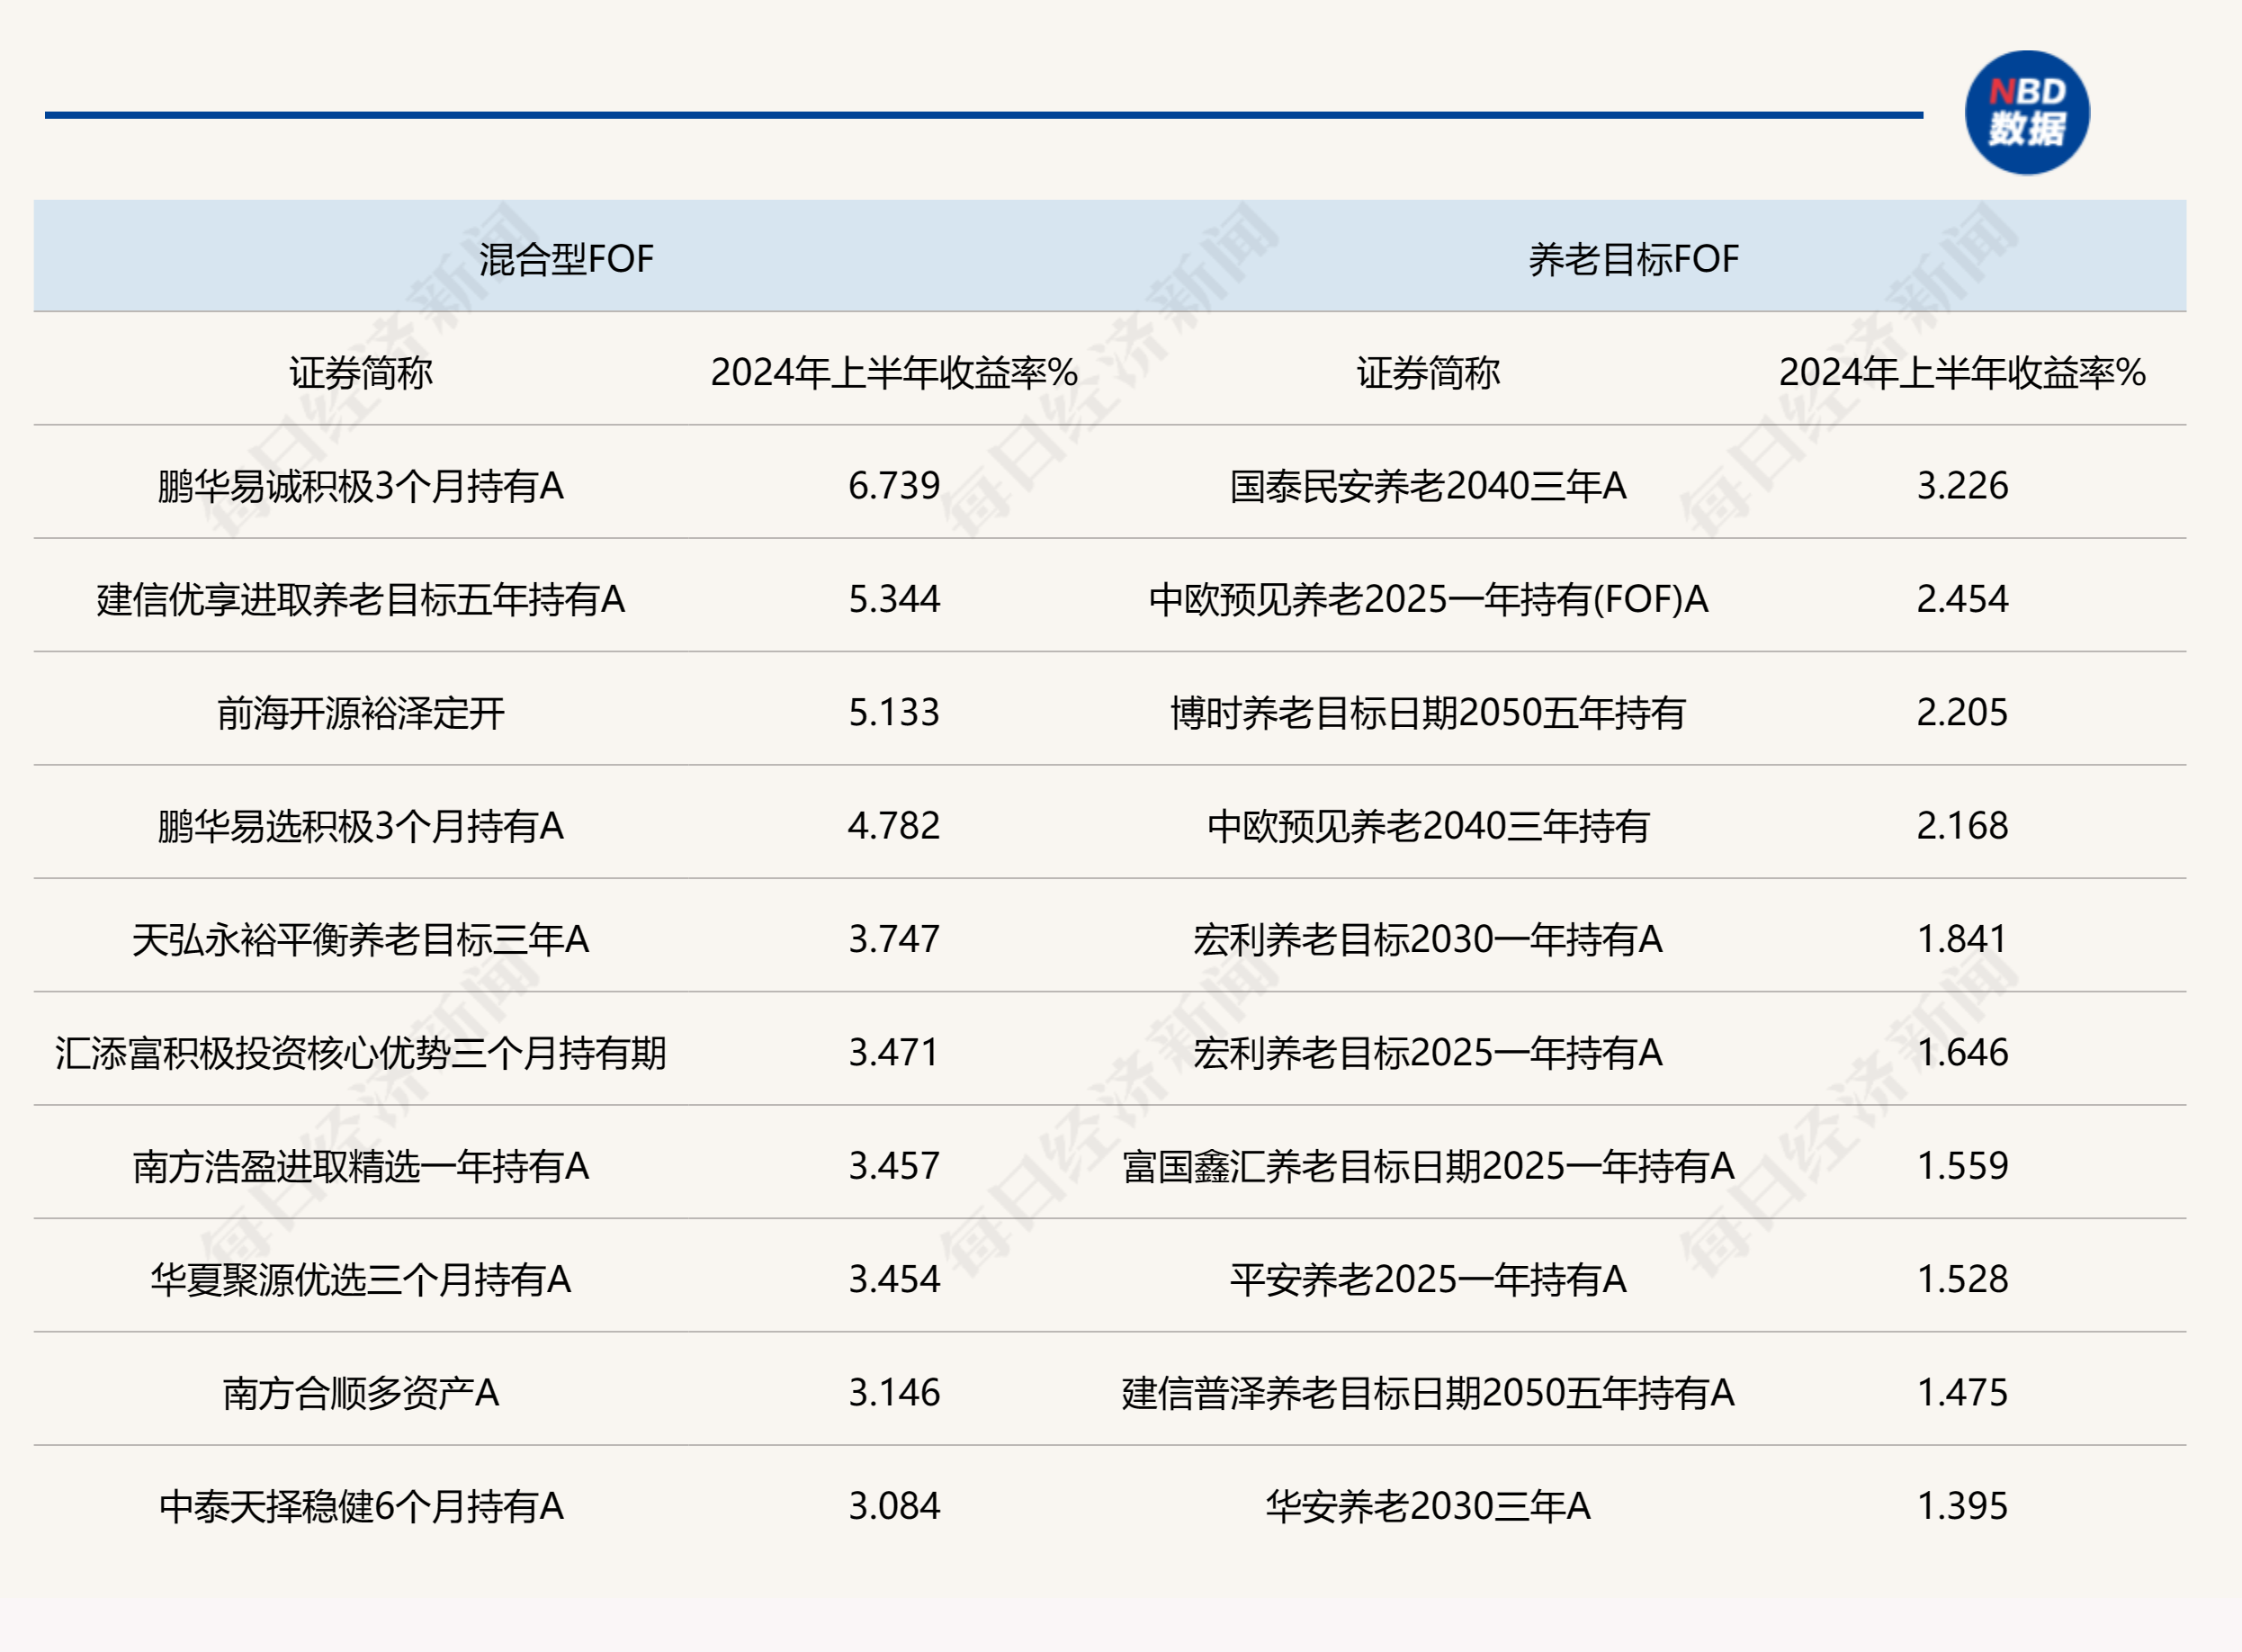Select 南方浩盈进取精选一年持有A
The height and width of the screenshot is (1652, 2242).
pyautogui.click(x=361, y=1166)
